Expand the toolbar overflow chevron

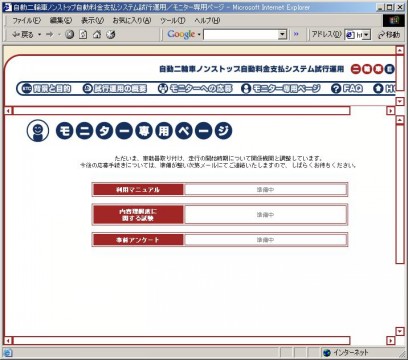[296, 34]
